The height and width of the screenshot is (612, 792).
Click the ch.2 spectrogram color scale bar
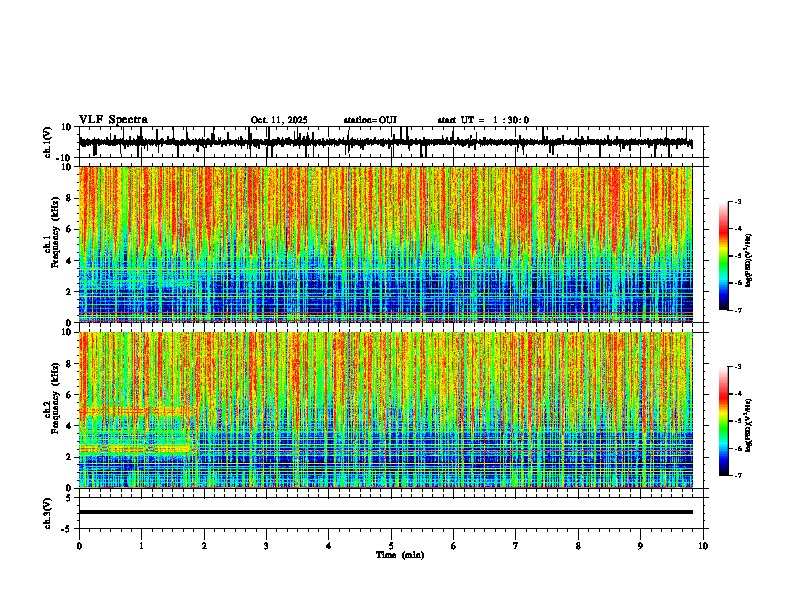(724, 421)
